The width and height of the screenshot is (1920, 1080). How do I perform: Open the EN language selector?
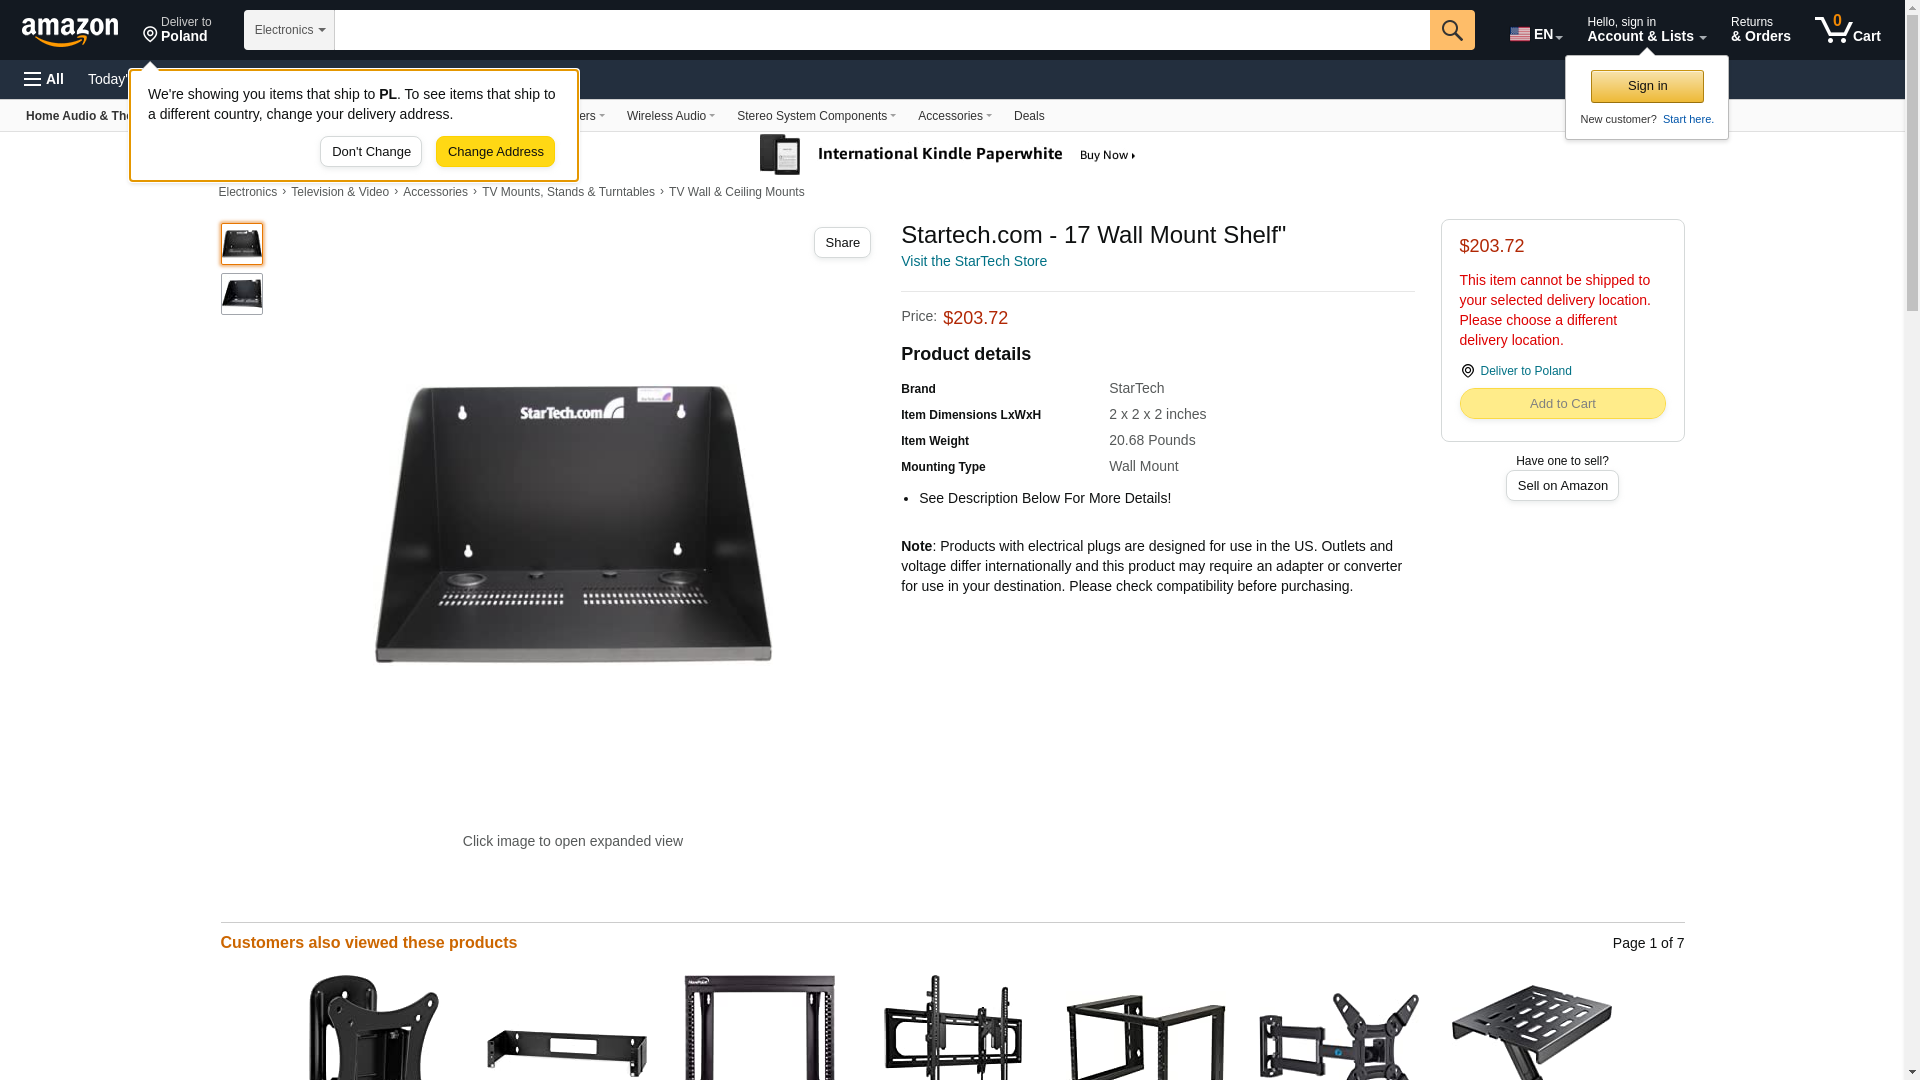[1536, 34]
